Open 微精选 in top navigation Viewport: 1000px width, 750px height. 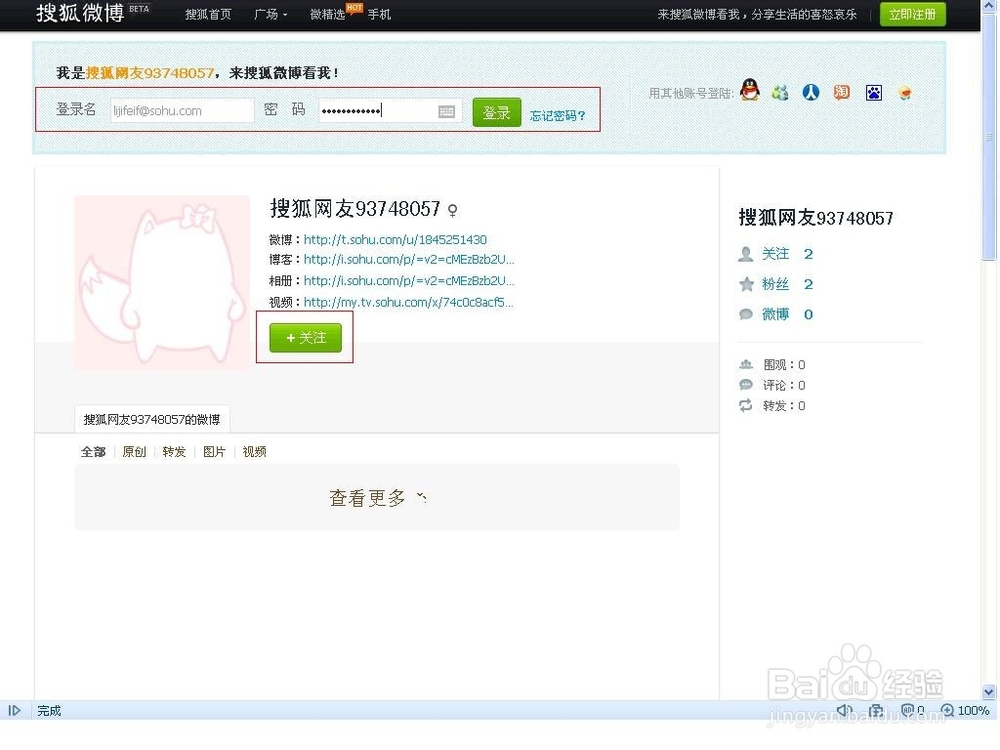[x=327, y=14]
